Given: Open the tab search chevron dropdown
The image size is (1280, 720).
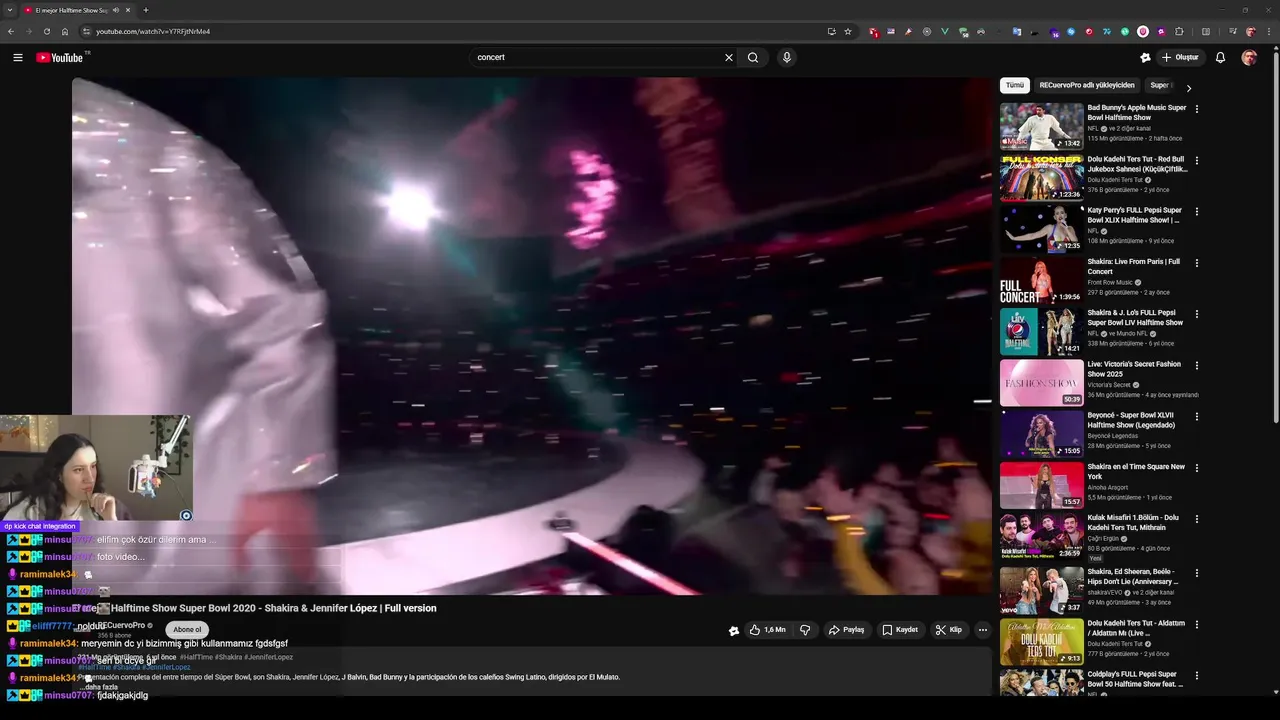Looking at the screenshot, I should click(x=9, y=10).
